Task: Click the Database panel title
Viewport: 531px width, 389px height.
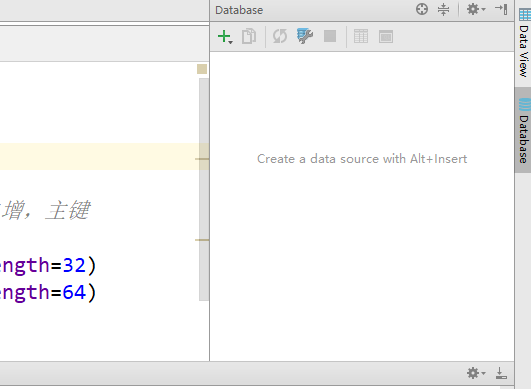Action: 239,10
